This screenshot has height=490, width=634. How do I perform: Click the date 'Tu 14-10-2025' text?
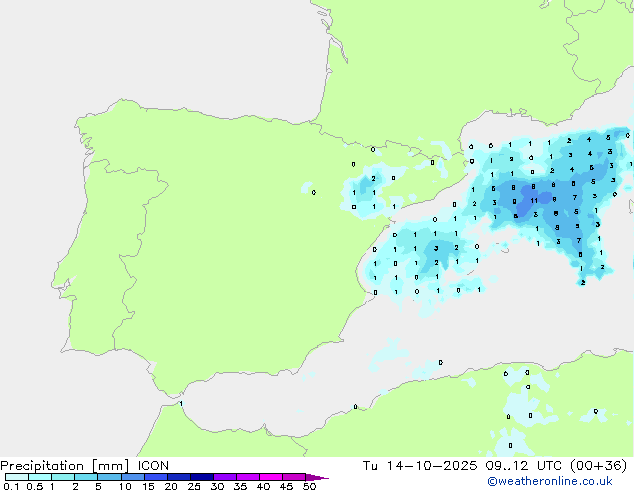click(x=420, y=466)
